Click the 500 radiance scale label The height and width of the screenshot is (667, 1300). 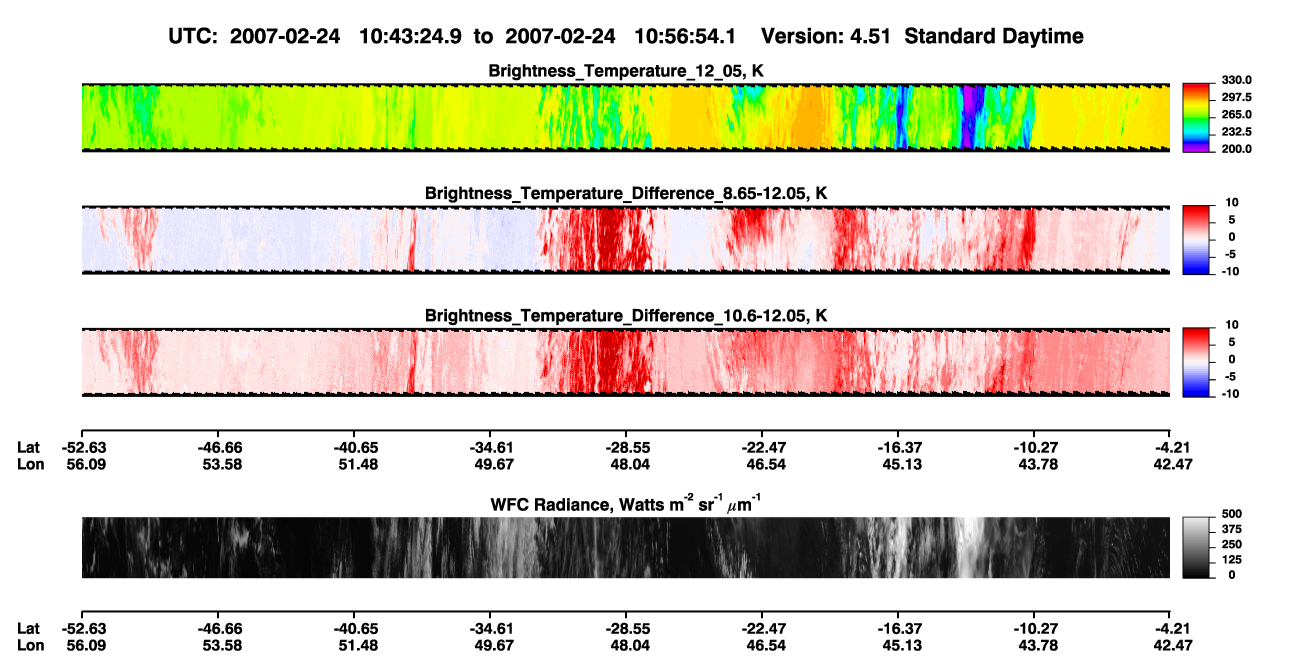click(x=1231, y=513)
